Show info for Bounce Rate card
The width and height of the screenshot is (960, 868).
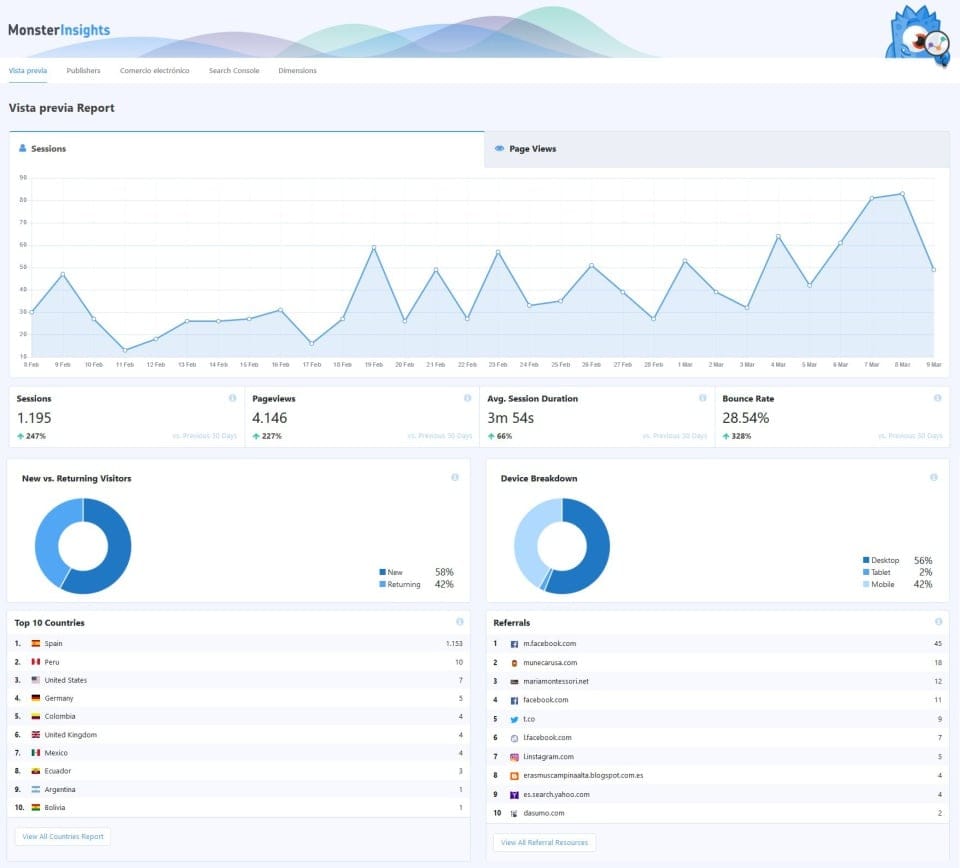pos(937,398)
